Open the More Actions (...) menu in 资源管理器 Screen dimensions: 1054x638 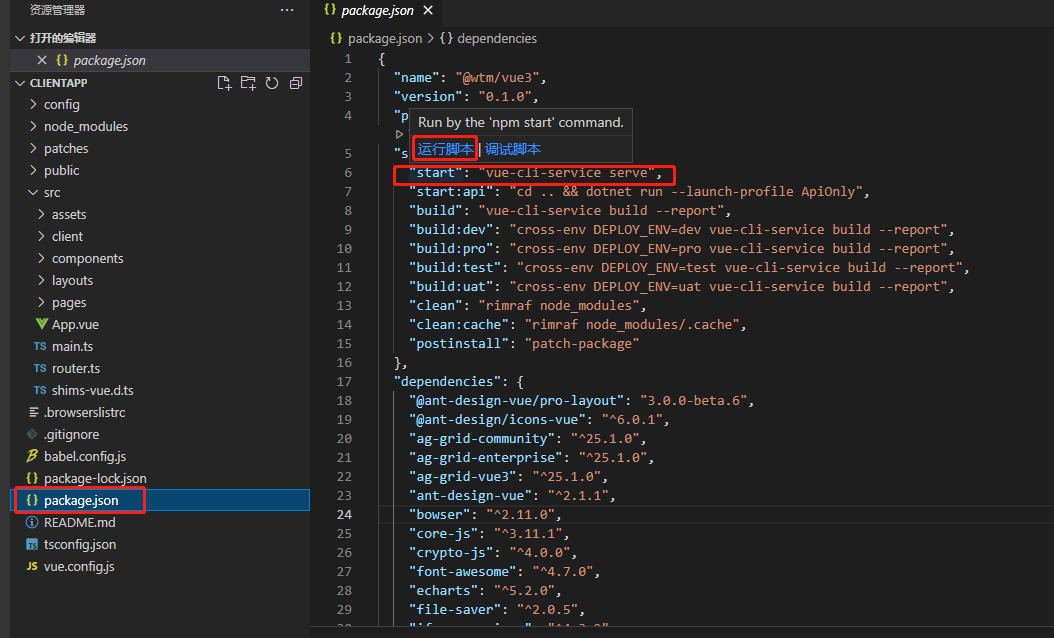tap(287, 10)
